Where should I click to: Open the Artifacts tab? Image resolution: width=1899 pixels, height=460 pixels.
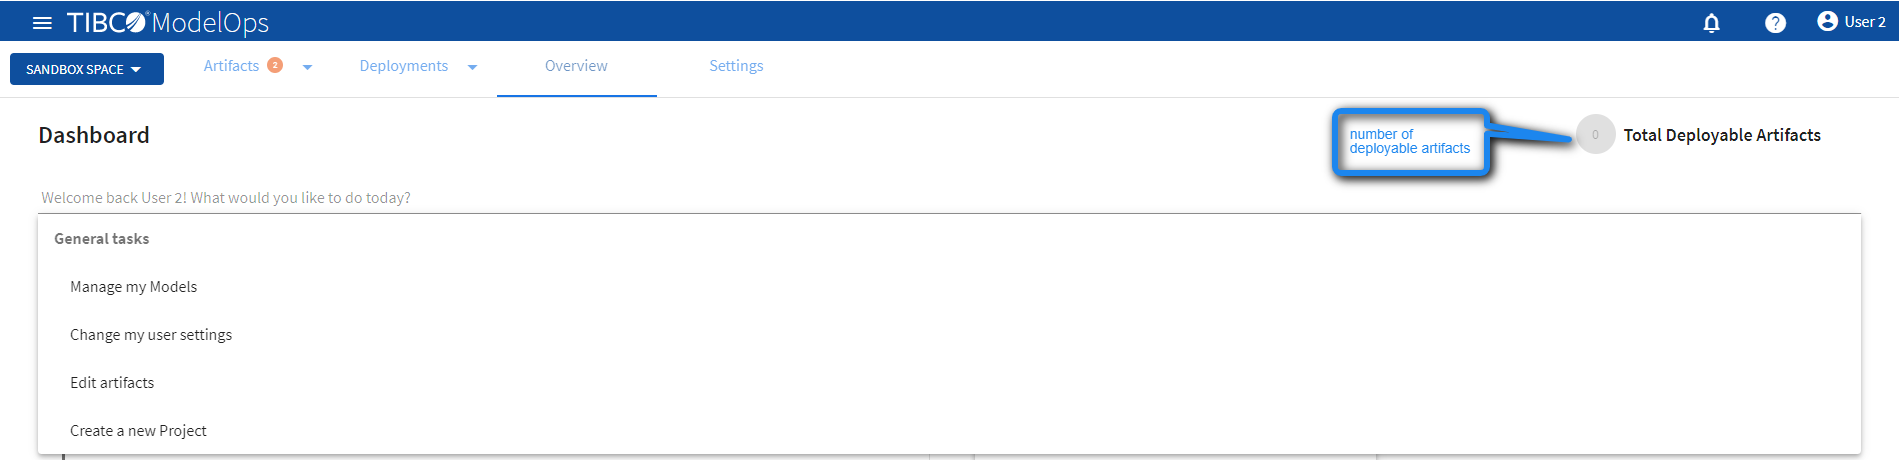[231, 66]
